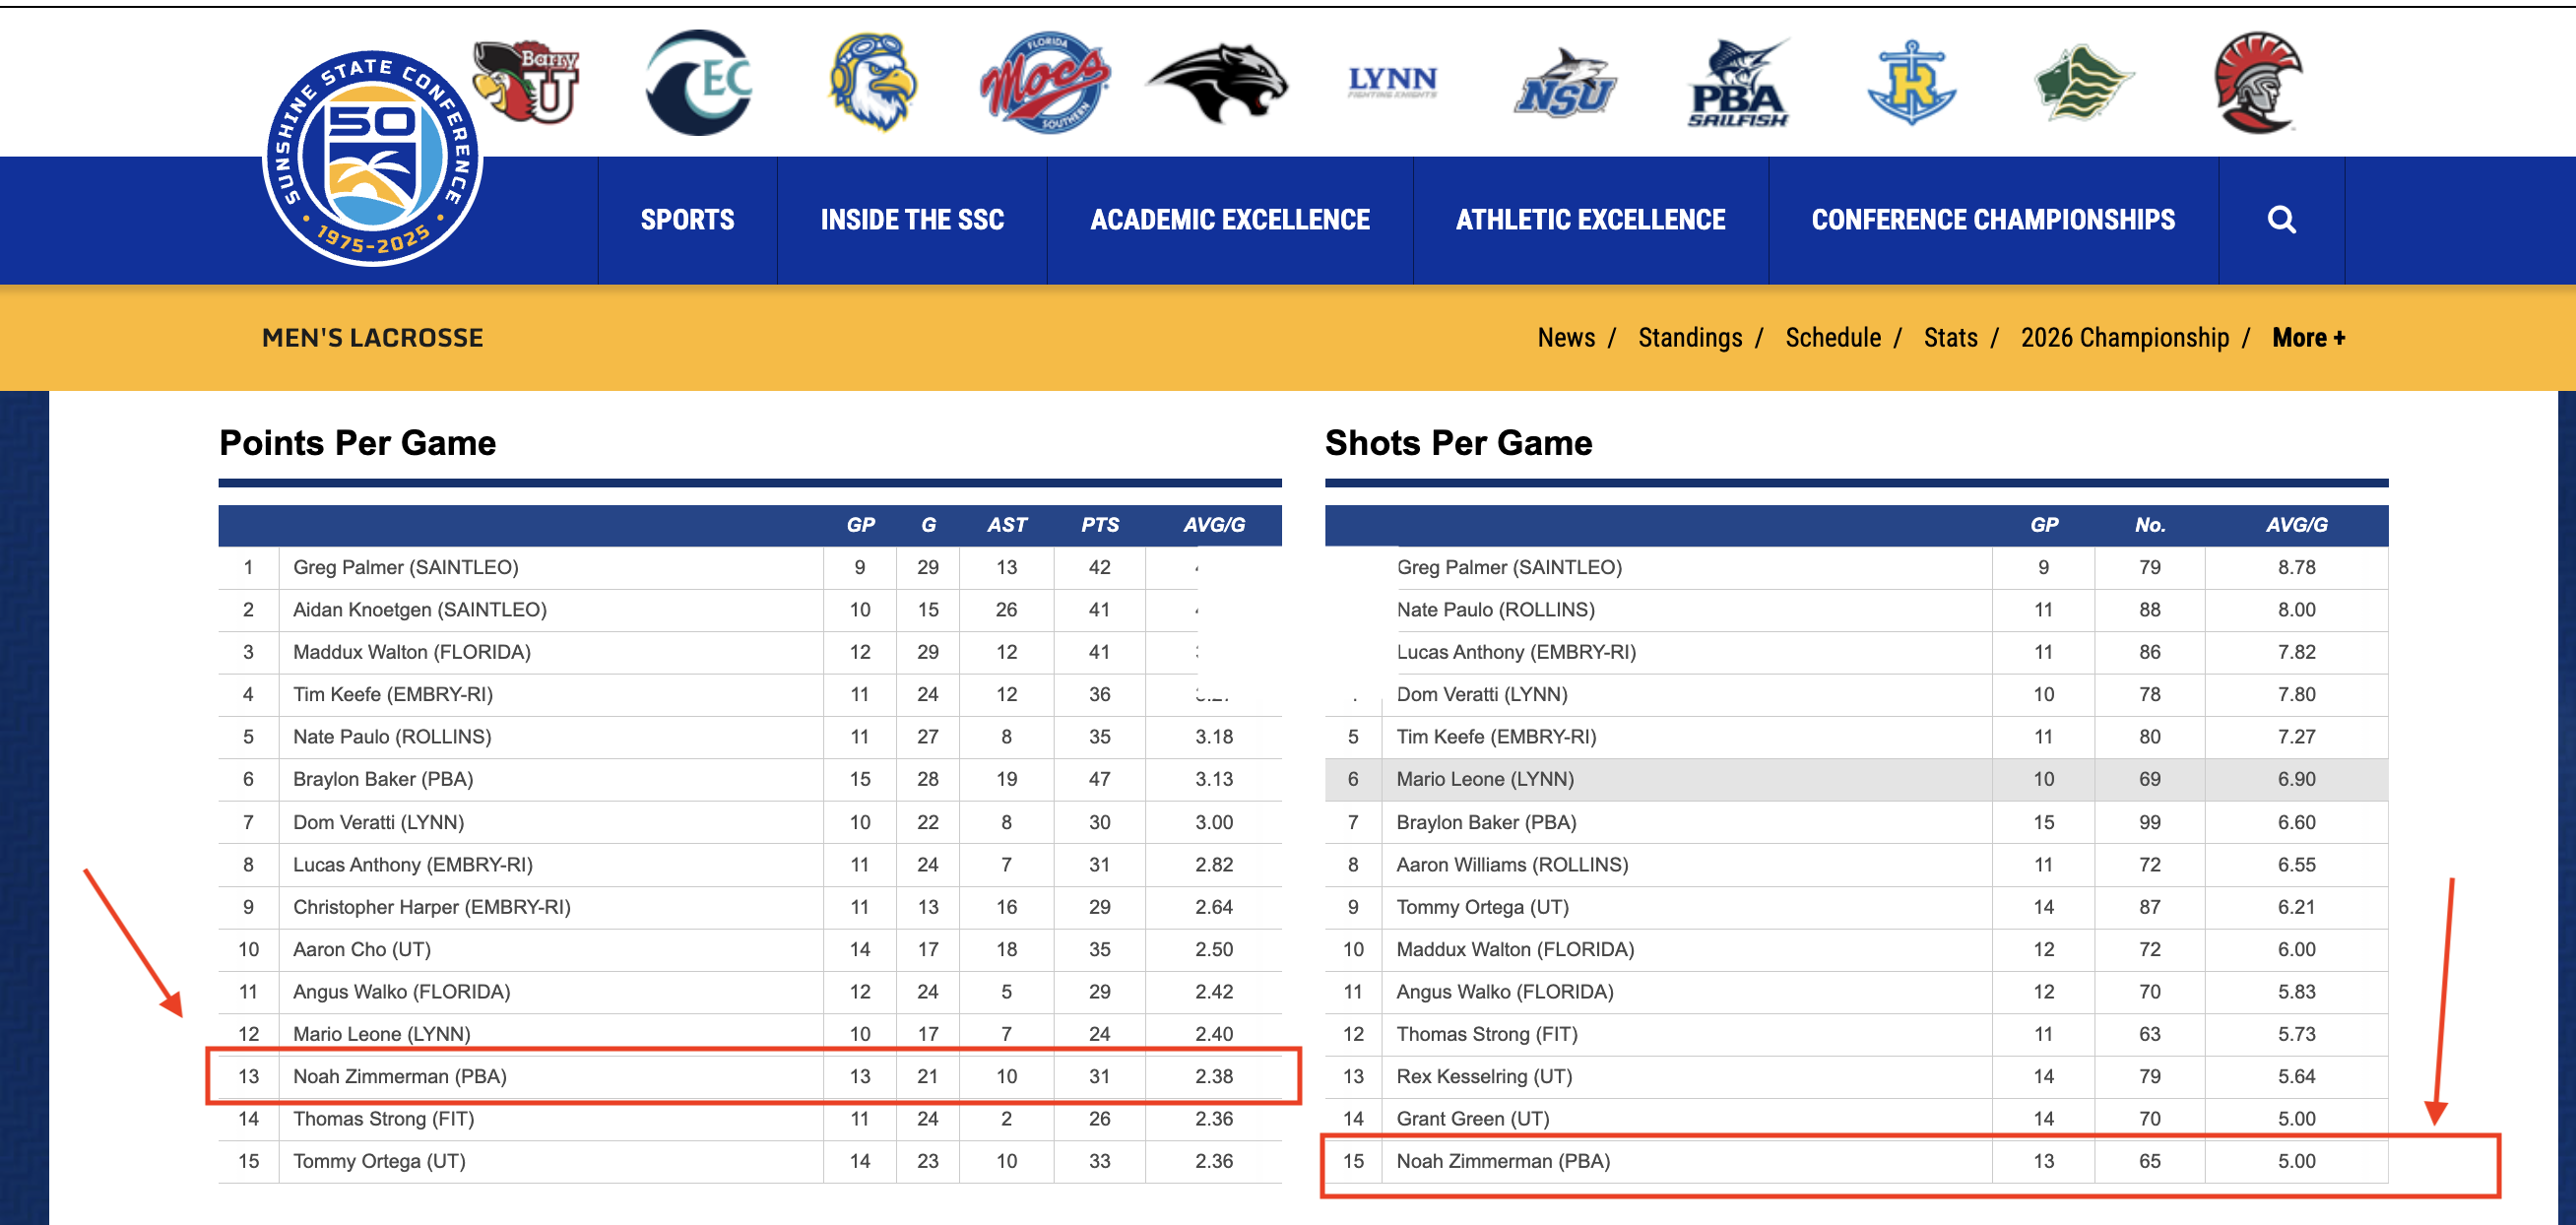Click the PBA Sailfish logo
Screen dimensions: 2576x1225
[1738, 85]
